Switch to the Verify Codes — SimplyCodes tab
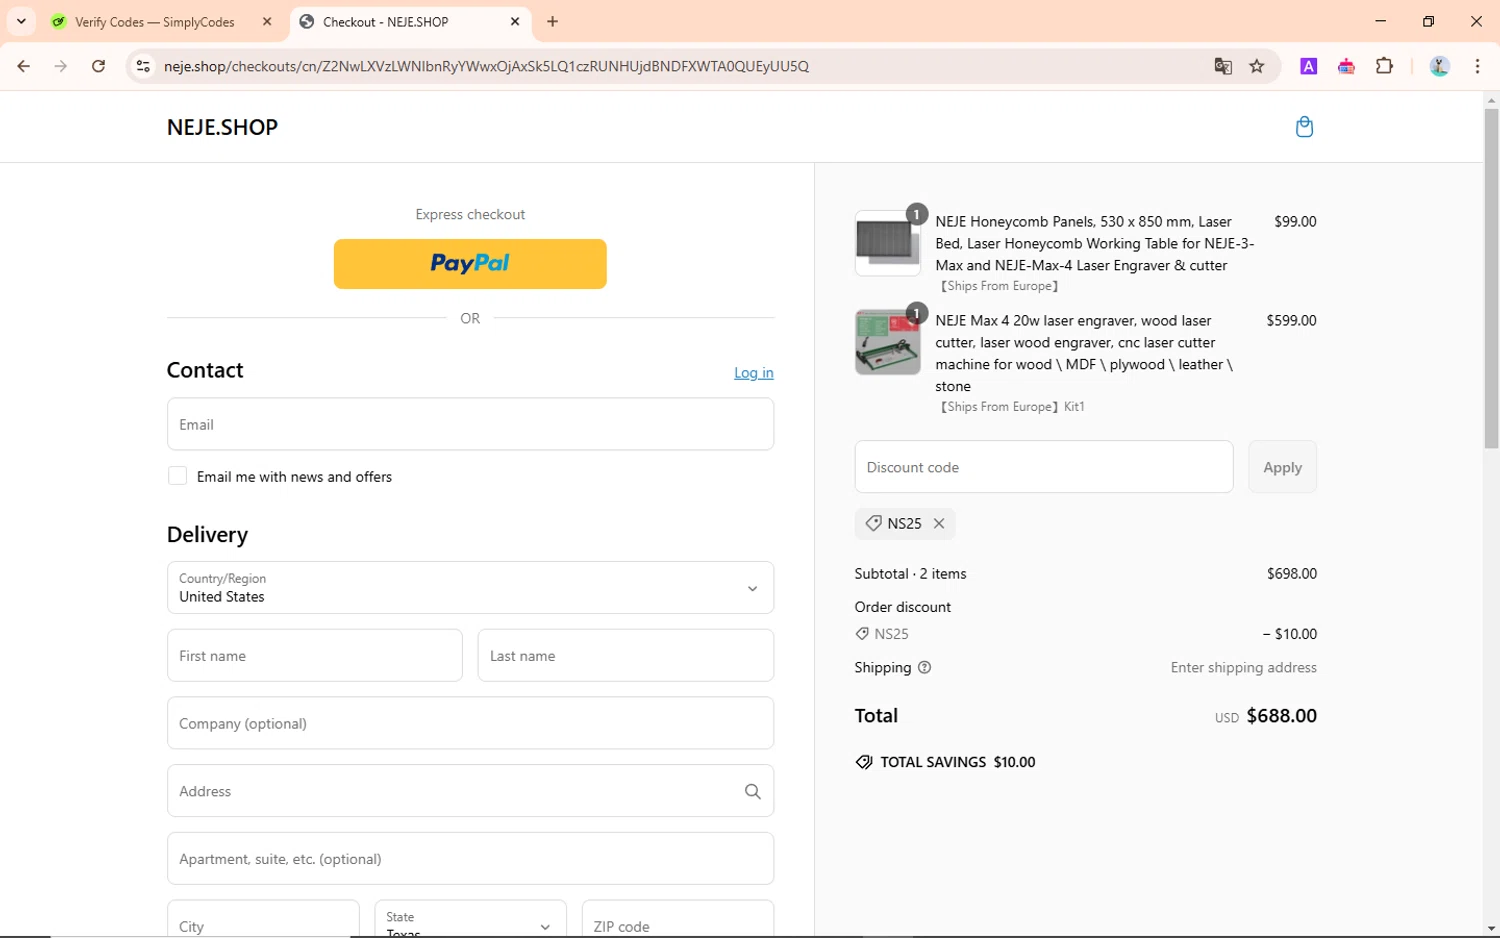1500x938 pixels. tap(154, 22)
